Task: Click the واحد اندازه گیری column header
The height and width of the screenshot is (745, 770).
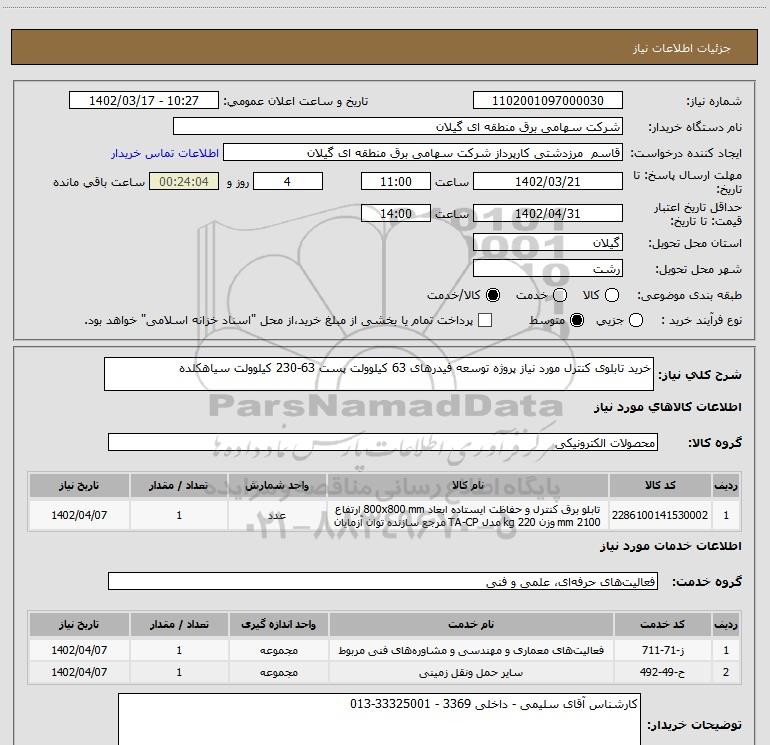Action: (x=278, y=624)
